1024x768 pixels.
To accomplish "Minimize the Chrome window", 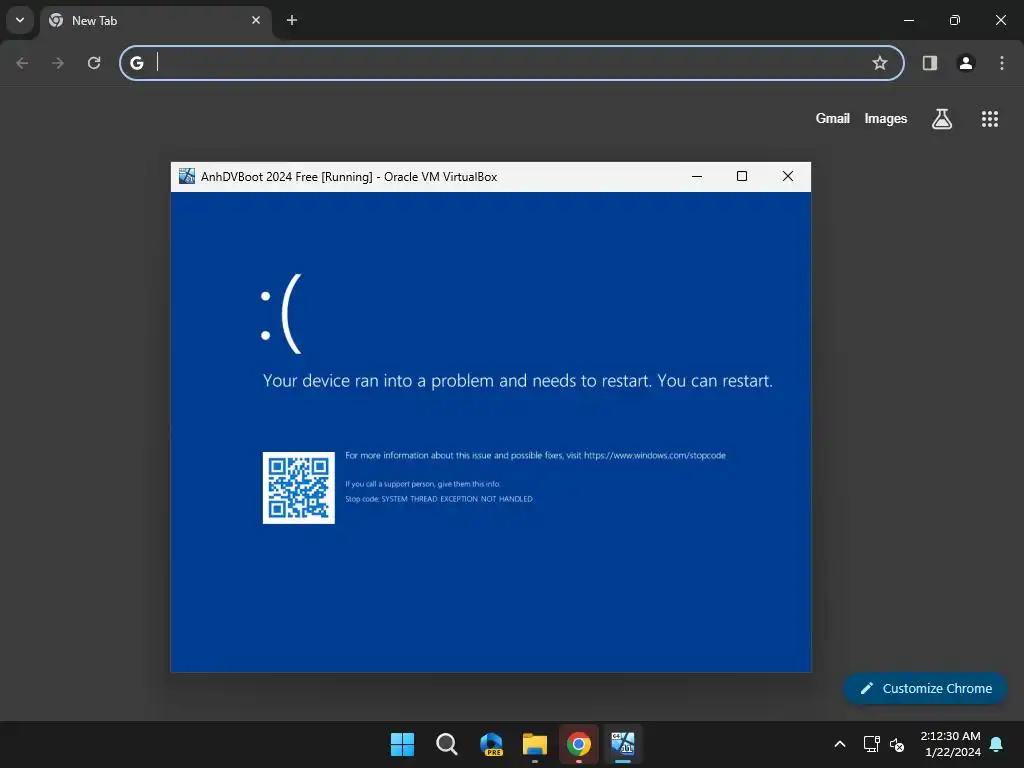I will (908, 20).
